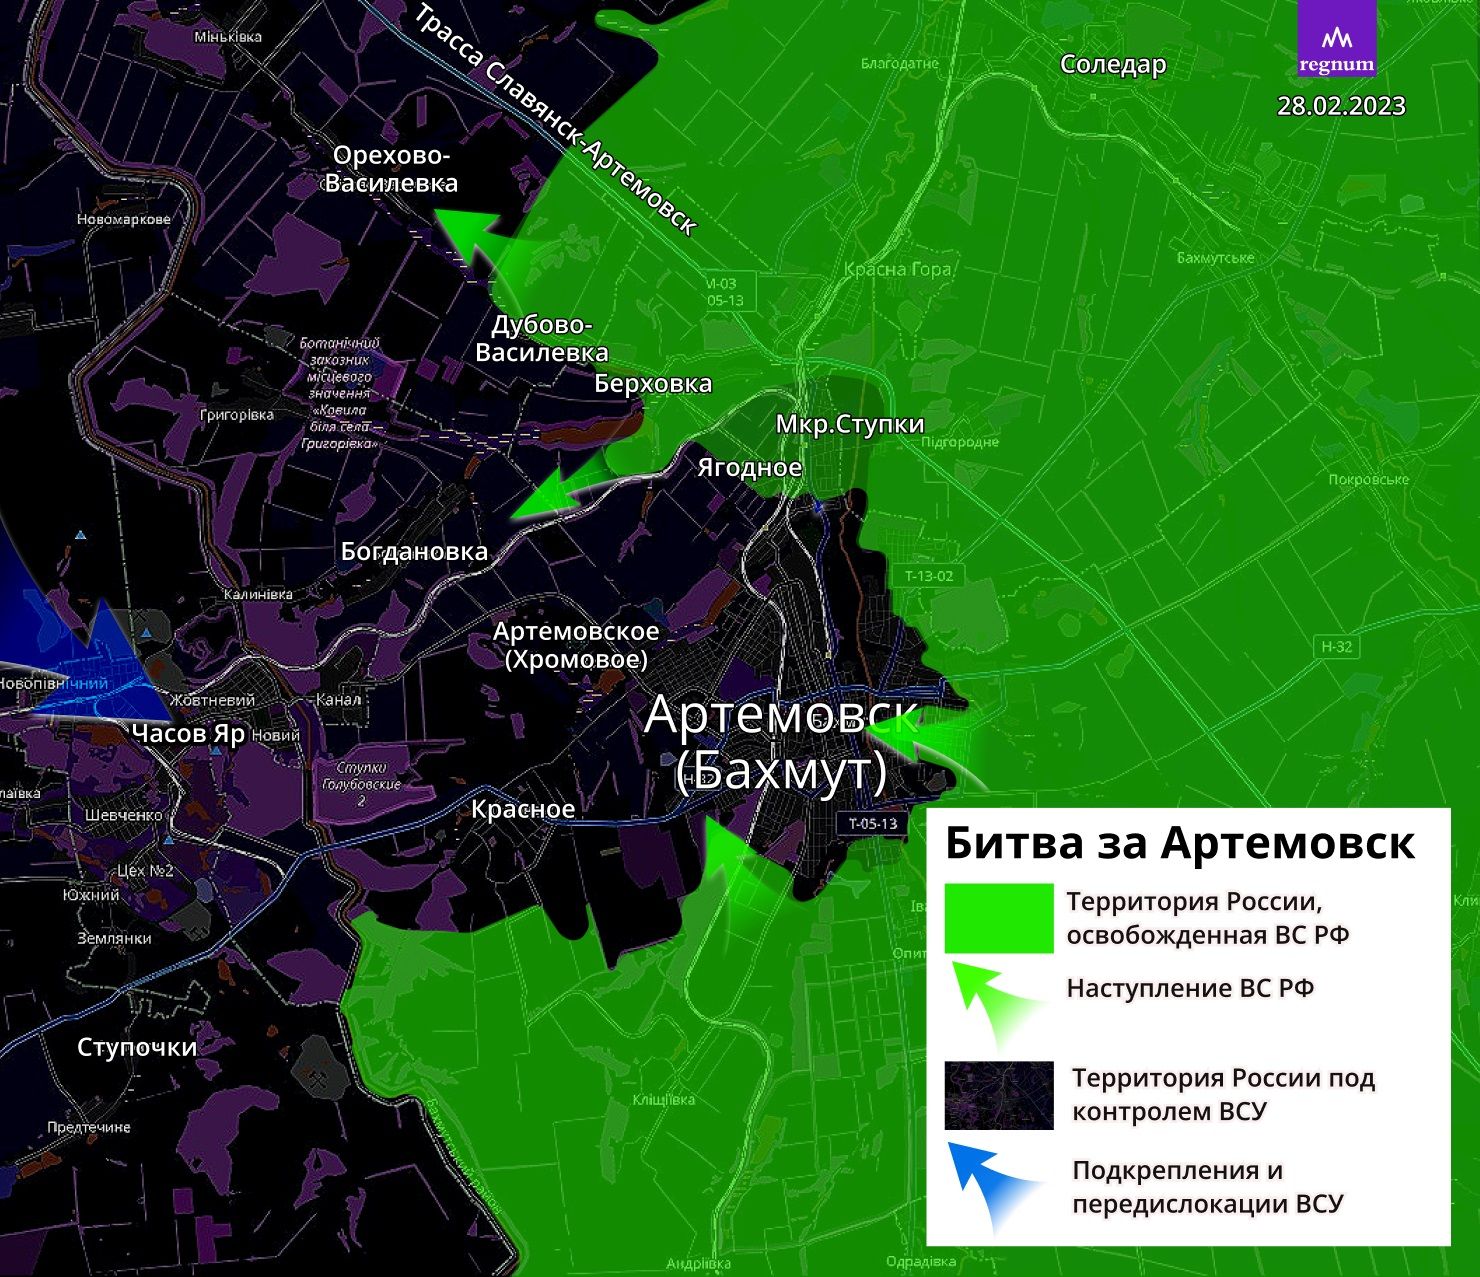
Task: Click the Підгородне label
Action: point(960,442)
